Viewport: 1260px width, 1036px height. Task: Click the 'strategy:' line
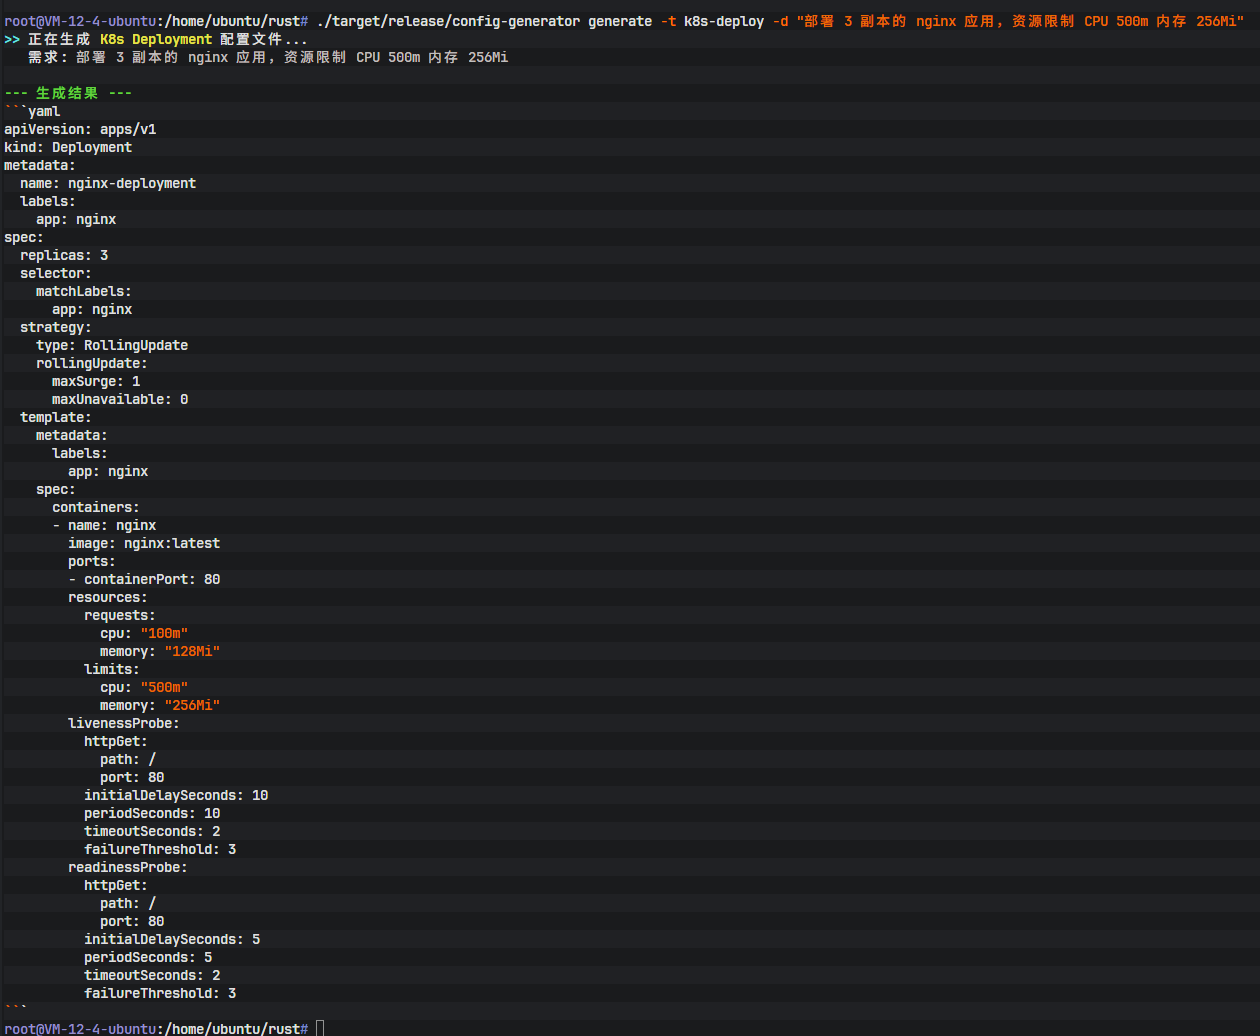pyautogui.click(x=56, y=327)
